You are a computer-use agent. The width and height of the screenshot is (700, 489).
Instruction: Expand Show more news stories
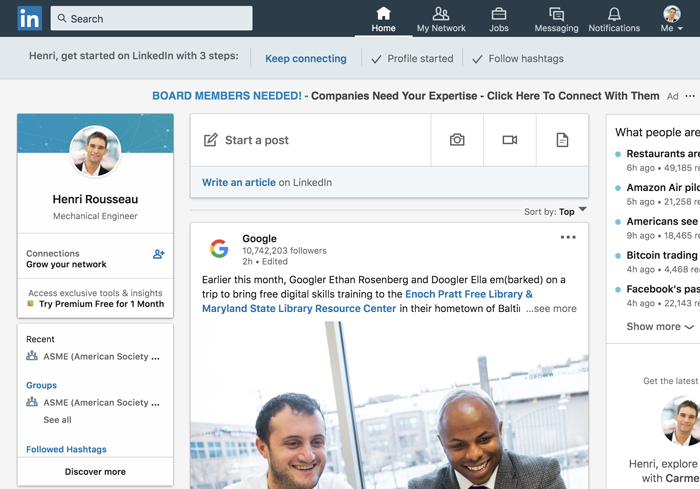pos(659,327)
